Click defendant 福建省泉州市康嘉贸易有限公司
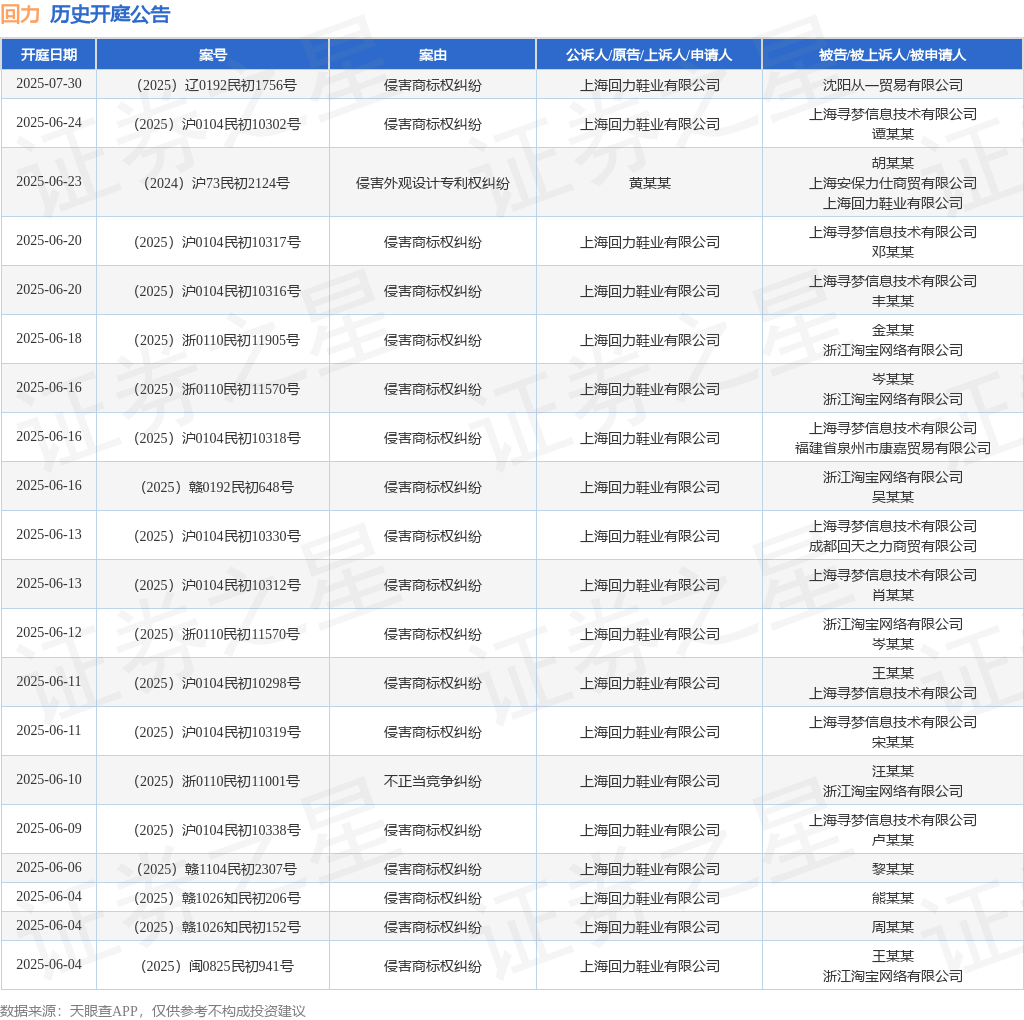This screenshot has width=1024, height=1020. click(x=893, y=448)
